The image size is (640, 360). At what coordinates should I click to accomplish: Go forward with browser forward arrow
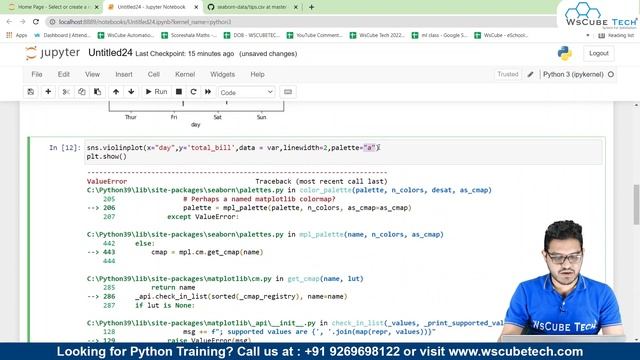click(22, 22)
